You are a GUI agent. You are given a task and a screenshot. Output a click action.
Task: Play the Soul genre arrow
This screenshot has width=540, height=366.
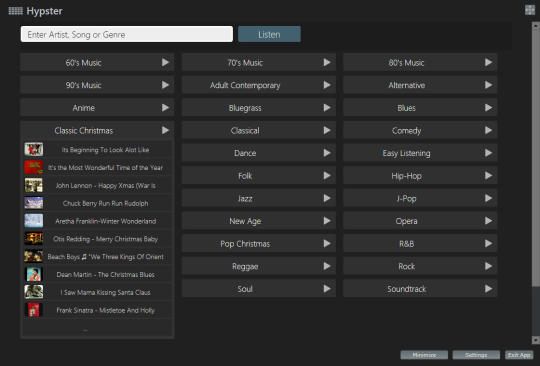[327, 289]
